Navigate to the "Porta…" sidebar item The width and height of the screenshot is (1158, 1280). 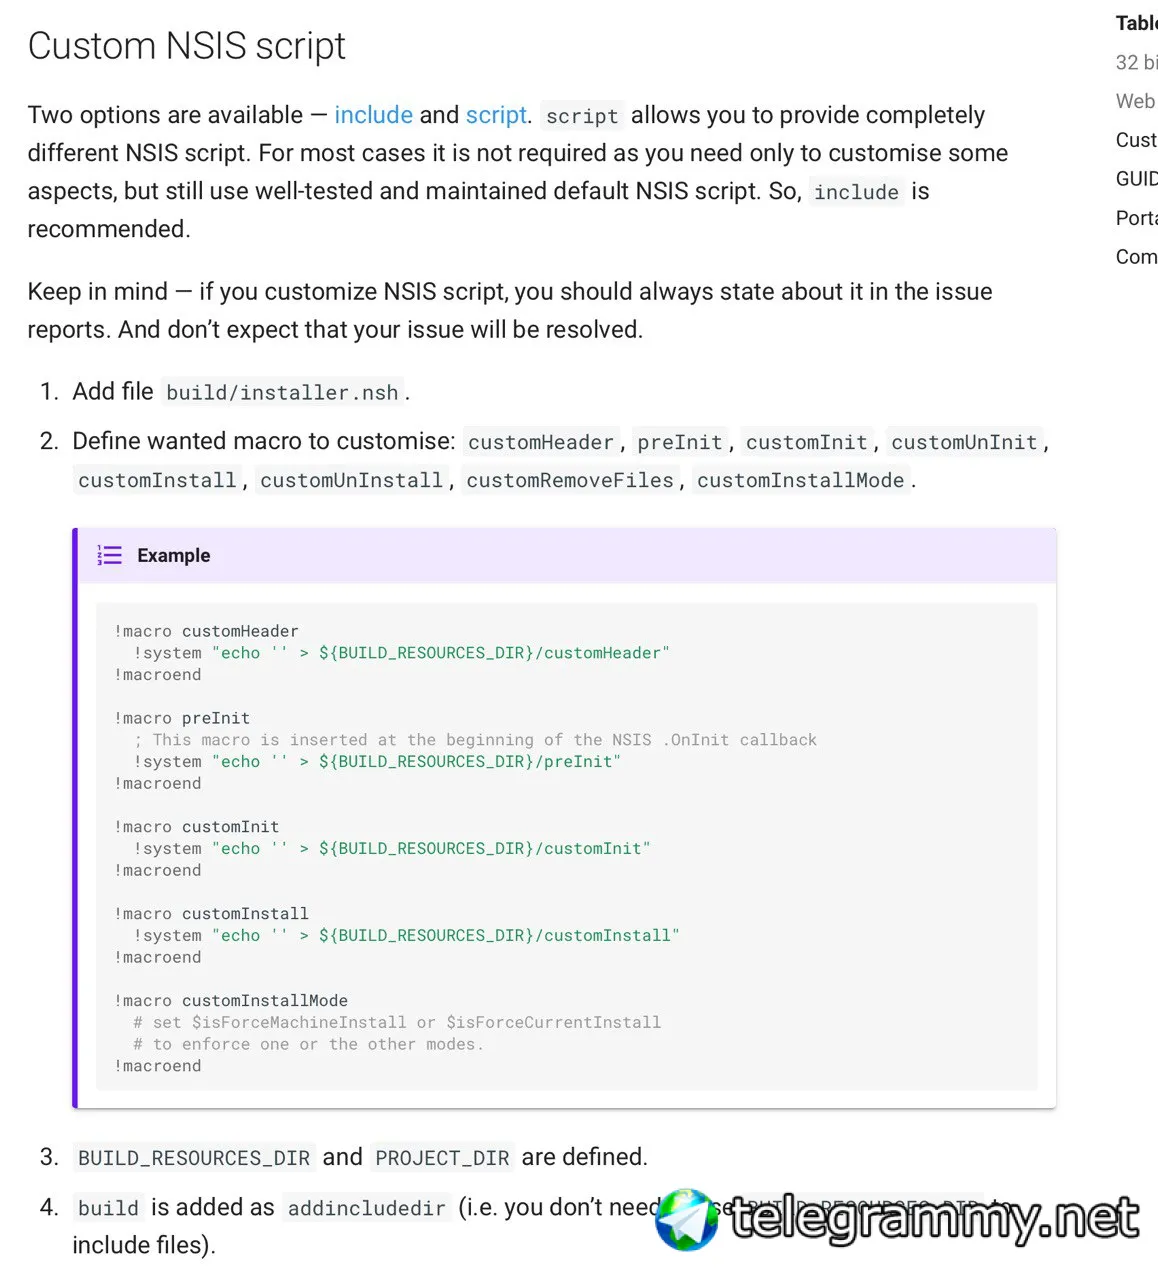(1136, 218)
